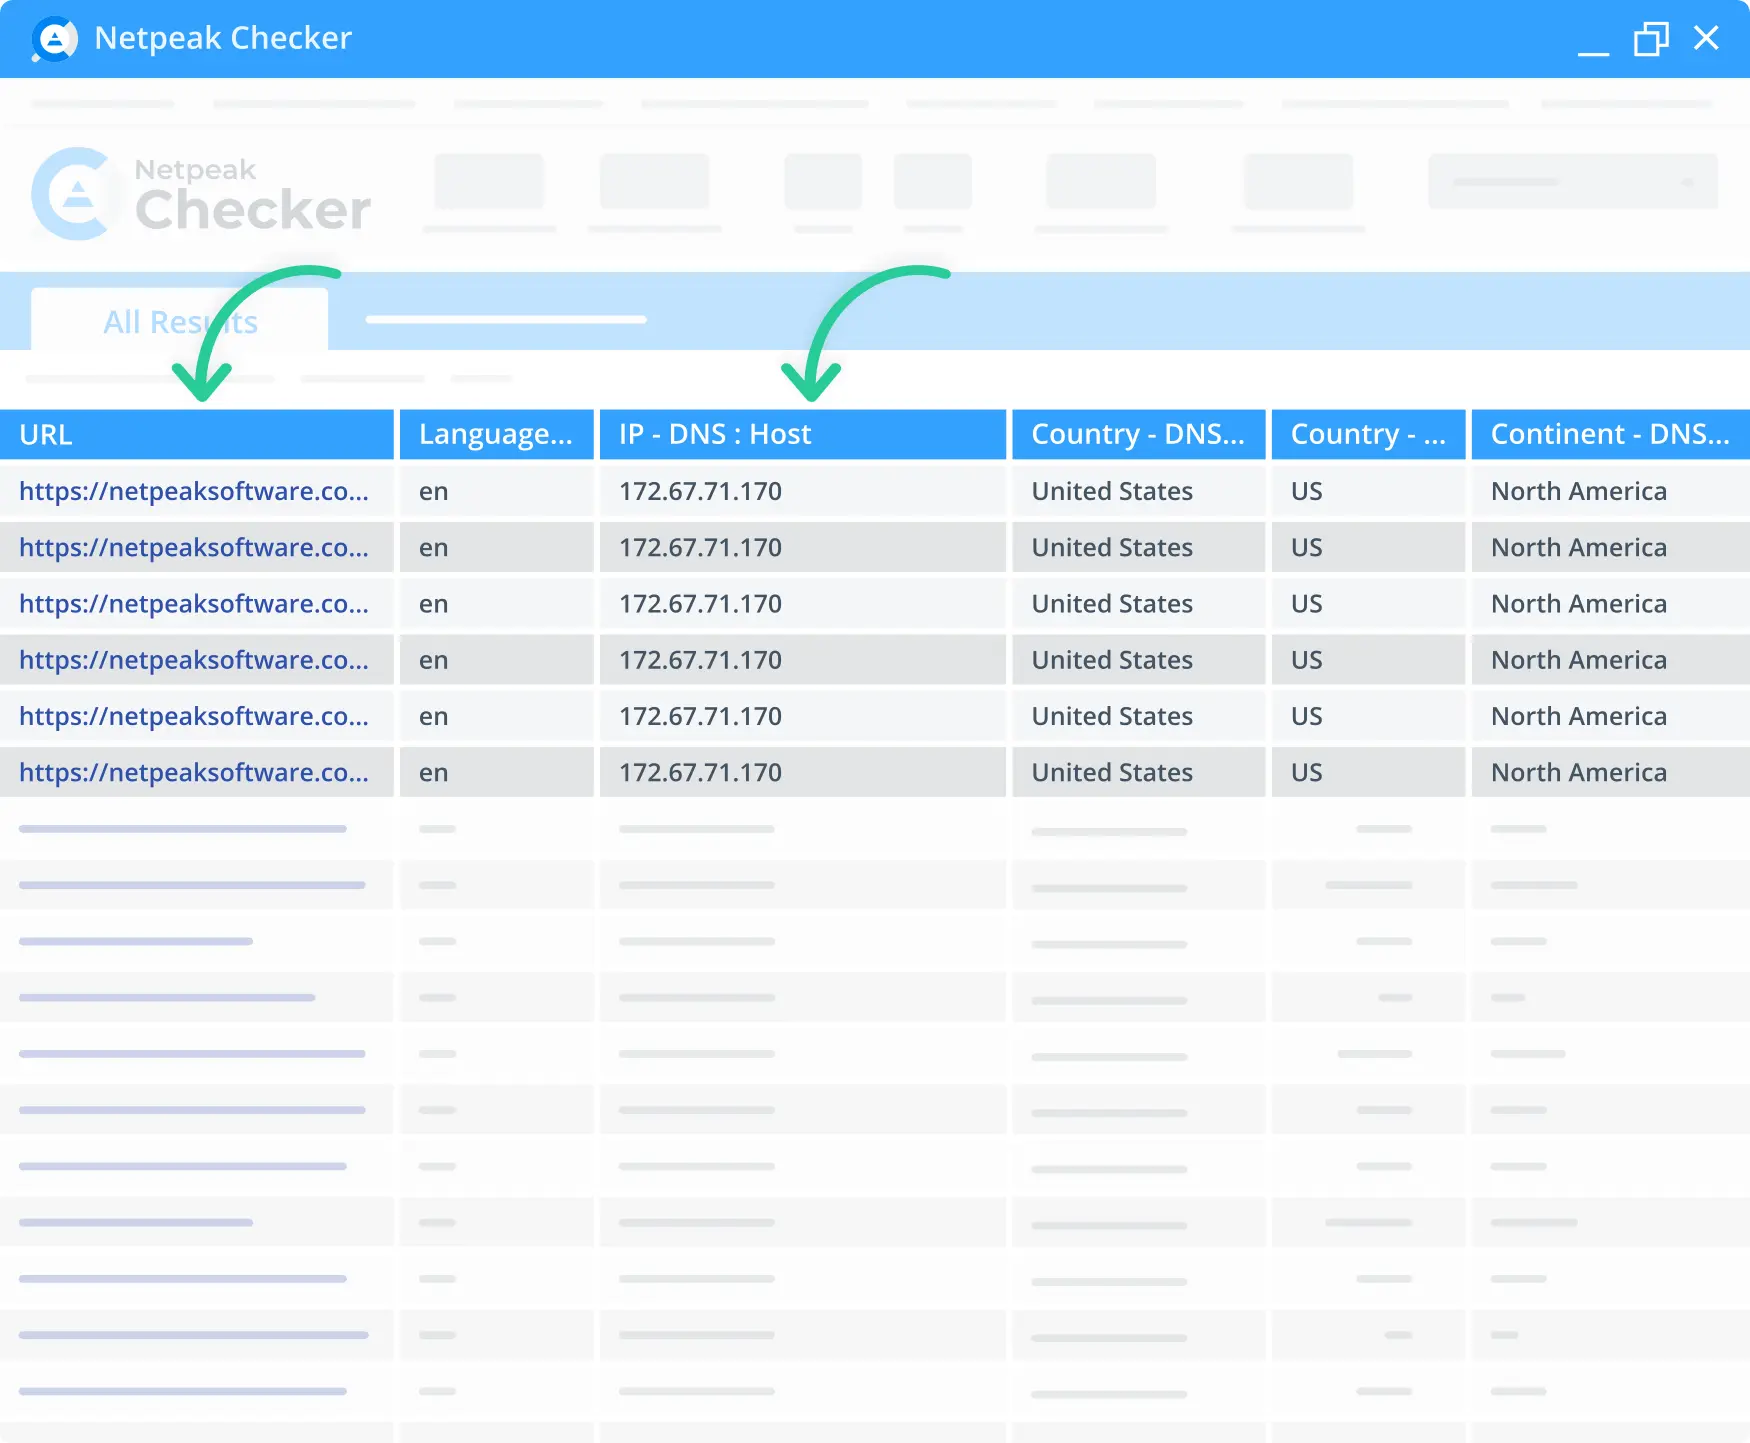
Task: Restore down the Netpeak Checker window
Action: pos(1651,39)
